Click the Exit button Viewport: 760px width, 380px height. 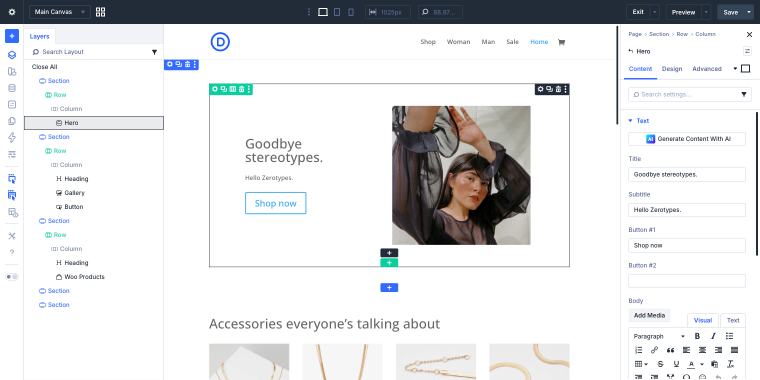point(638,12)
